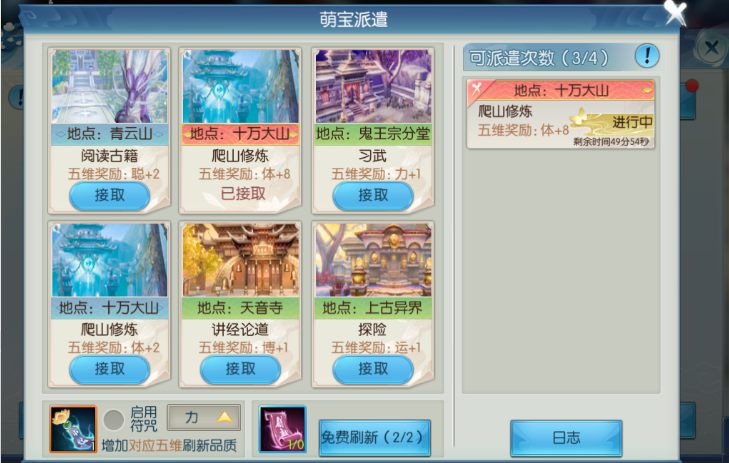Click the red notification dot at right edge

tap(692, 86)
